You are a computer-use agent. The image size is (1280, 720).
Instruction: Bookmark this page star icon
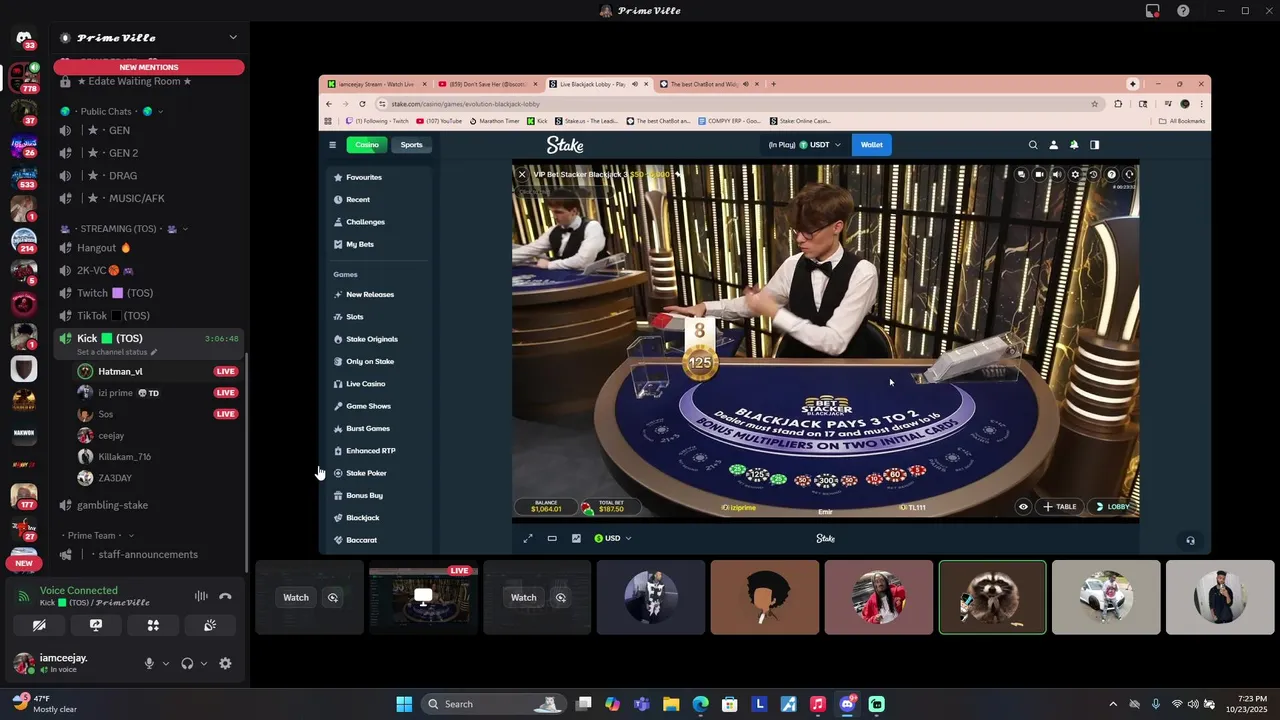click(x=1094, y=104)
